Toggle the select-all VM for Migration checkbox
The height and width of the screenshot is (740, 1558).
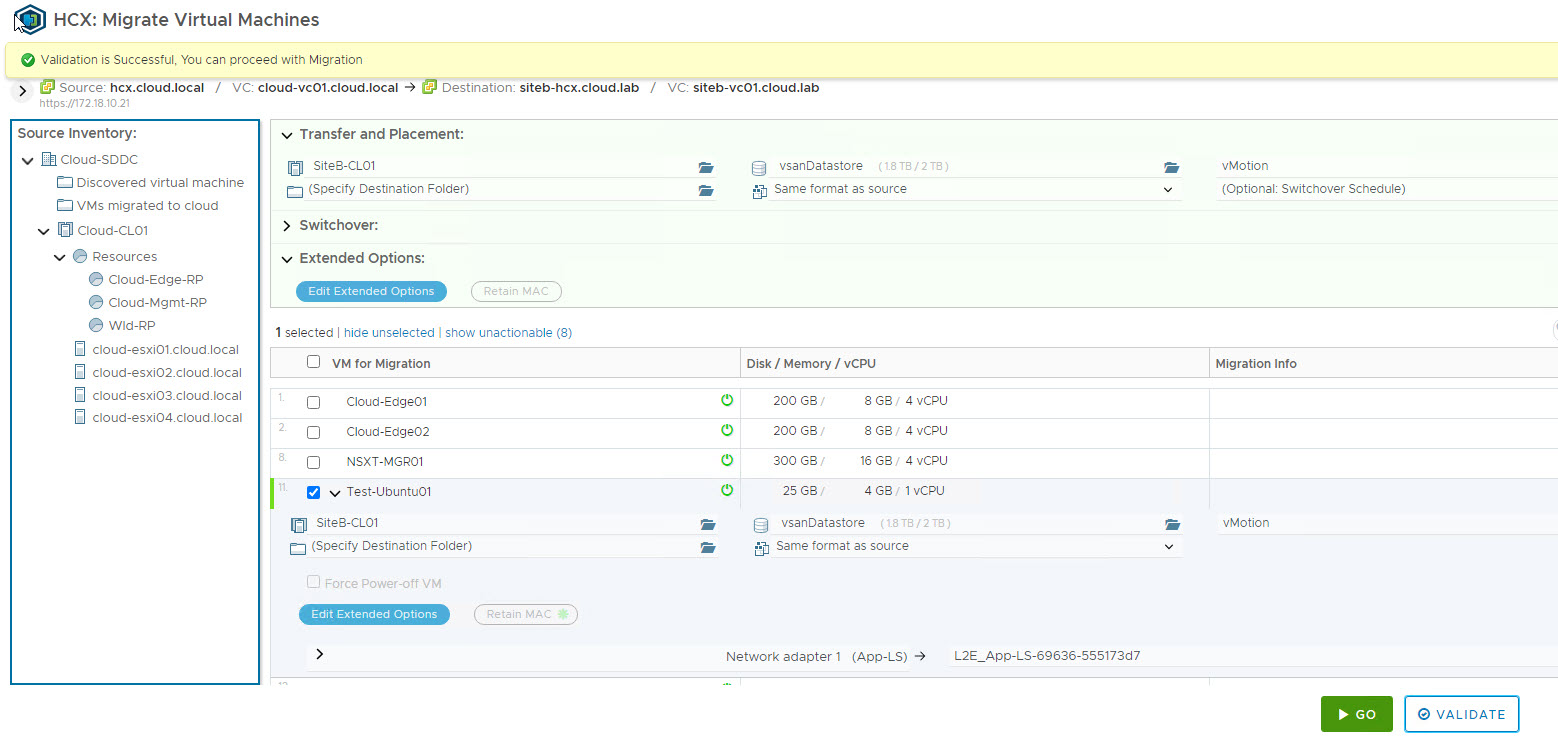point(313,362)
